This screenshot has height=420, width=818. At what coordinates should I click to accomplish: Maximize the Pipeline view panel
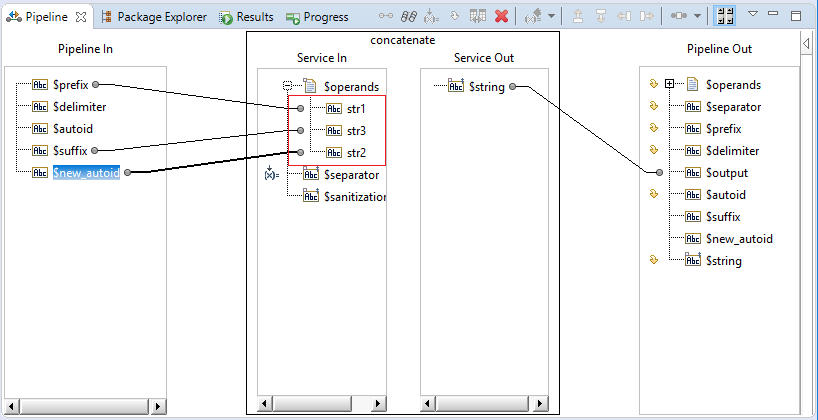point(796,16)
